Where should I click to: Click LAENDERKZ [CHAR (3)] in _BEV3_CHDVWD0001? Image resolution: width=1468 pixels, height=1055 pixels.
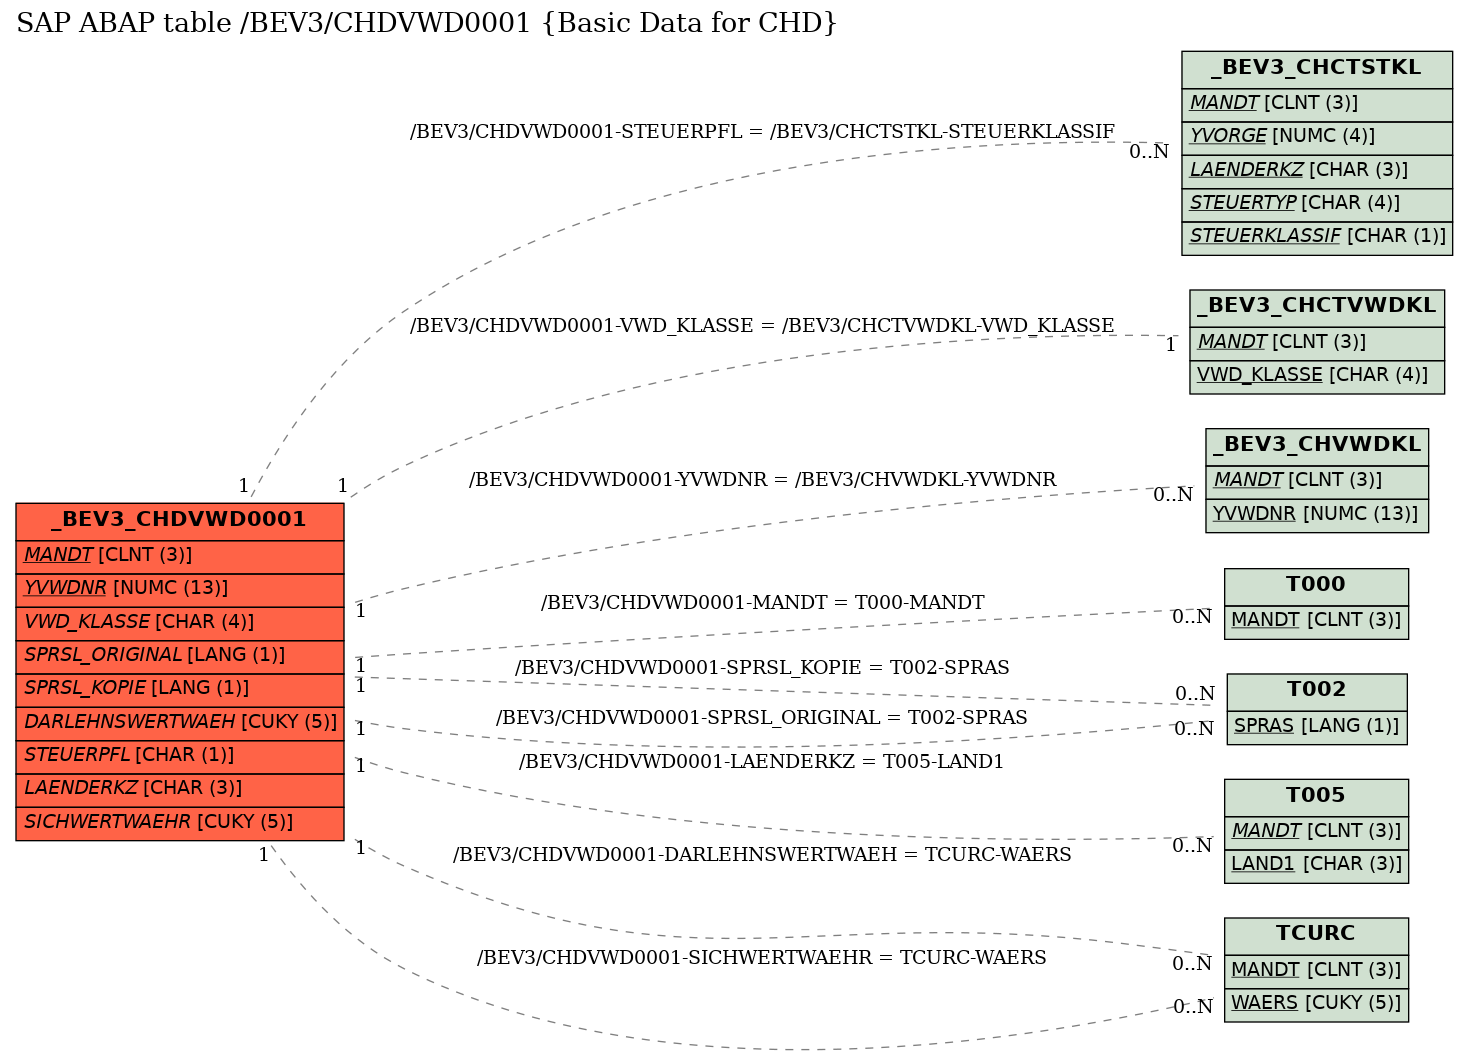pos(180,789)
